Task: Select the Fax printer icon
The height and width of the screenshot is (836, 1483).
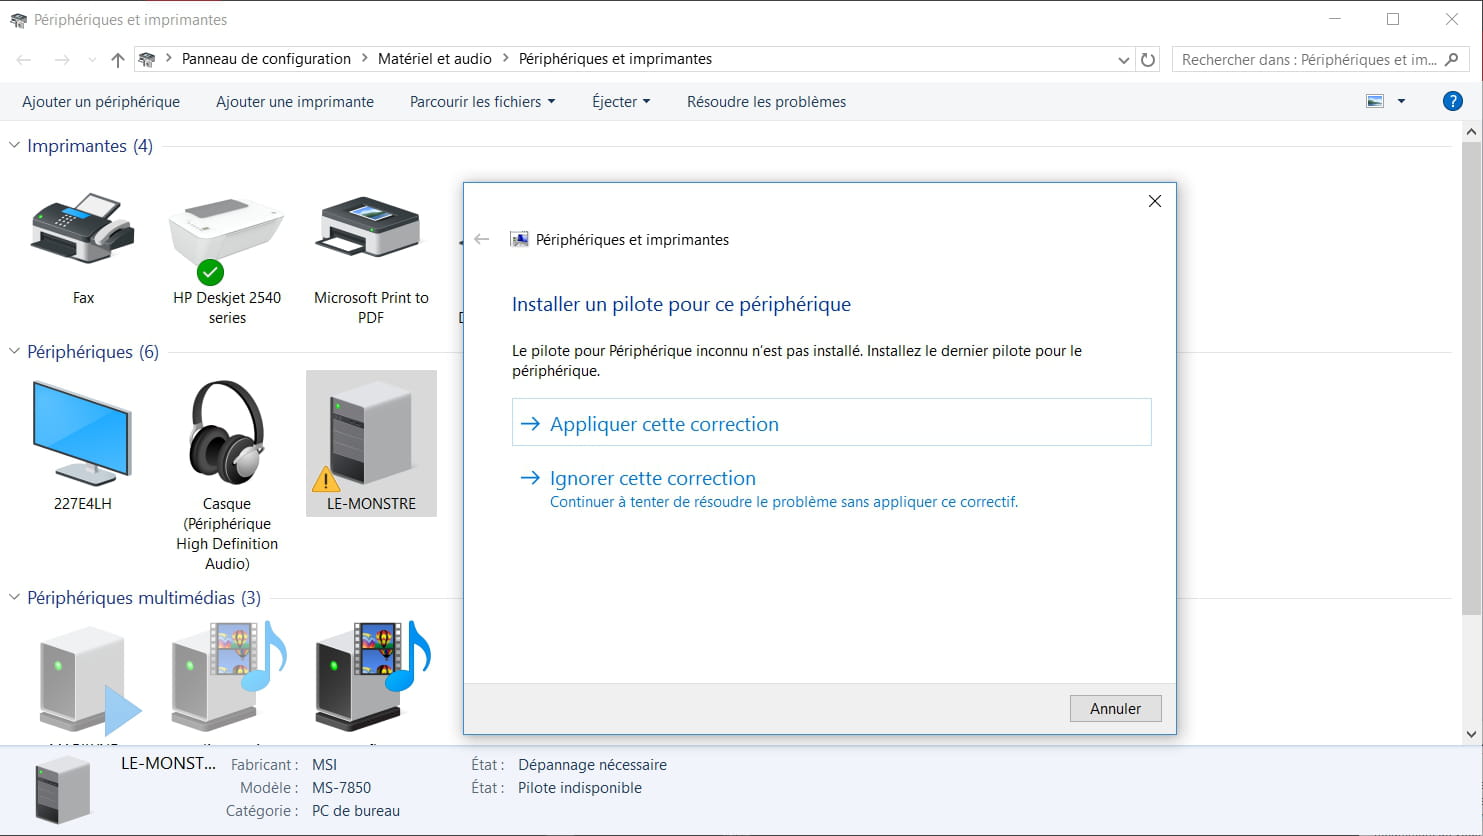Action: (83, 230)
